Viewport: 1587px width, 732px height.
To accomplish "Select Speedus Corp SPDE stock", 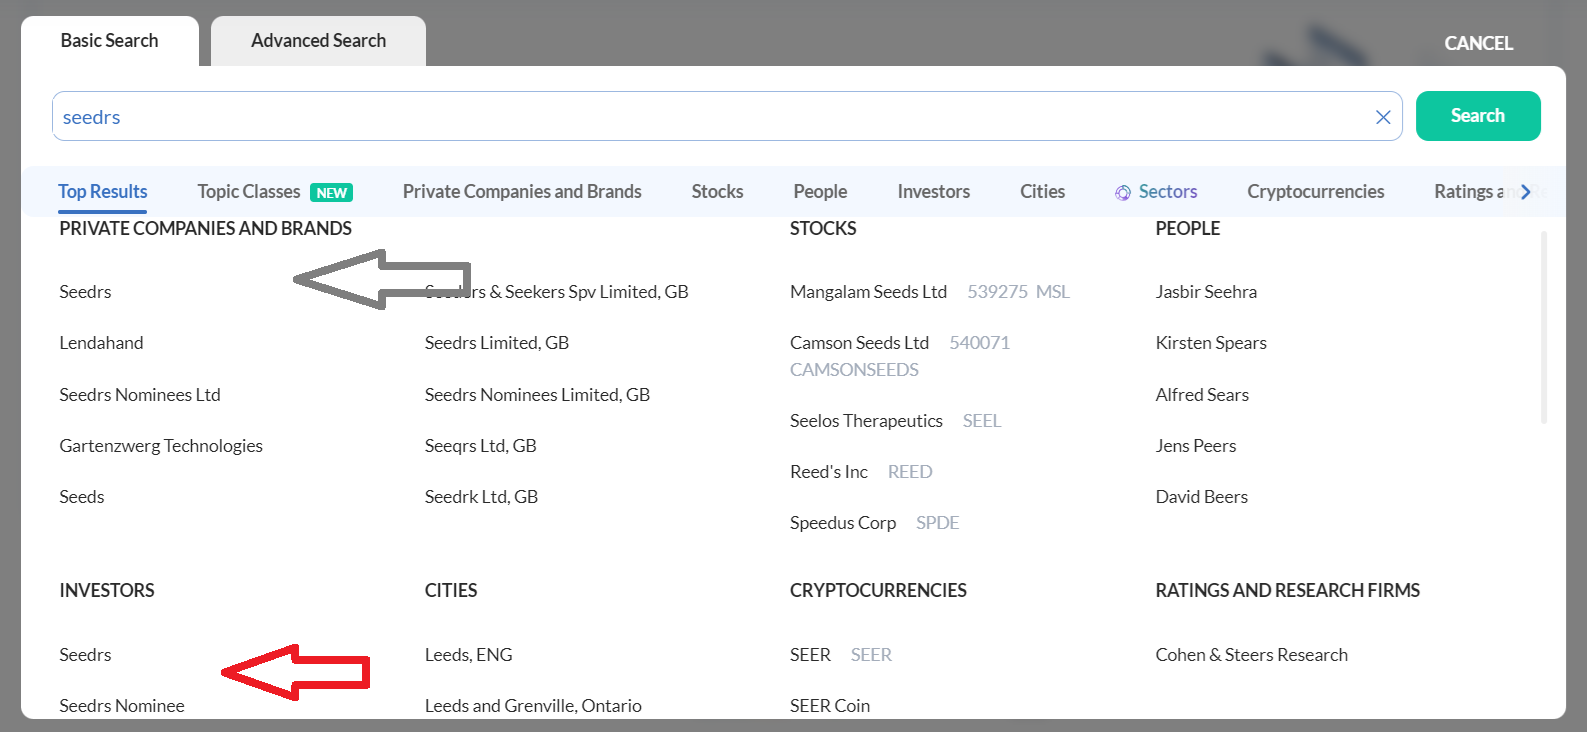I will coord(875,523).
